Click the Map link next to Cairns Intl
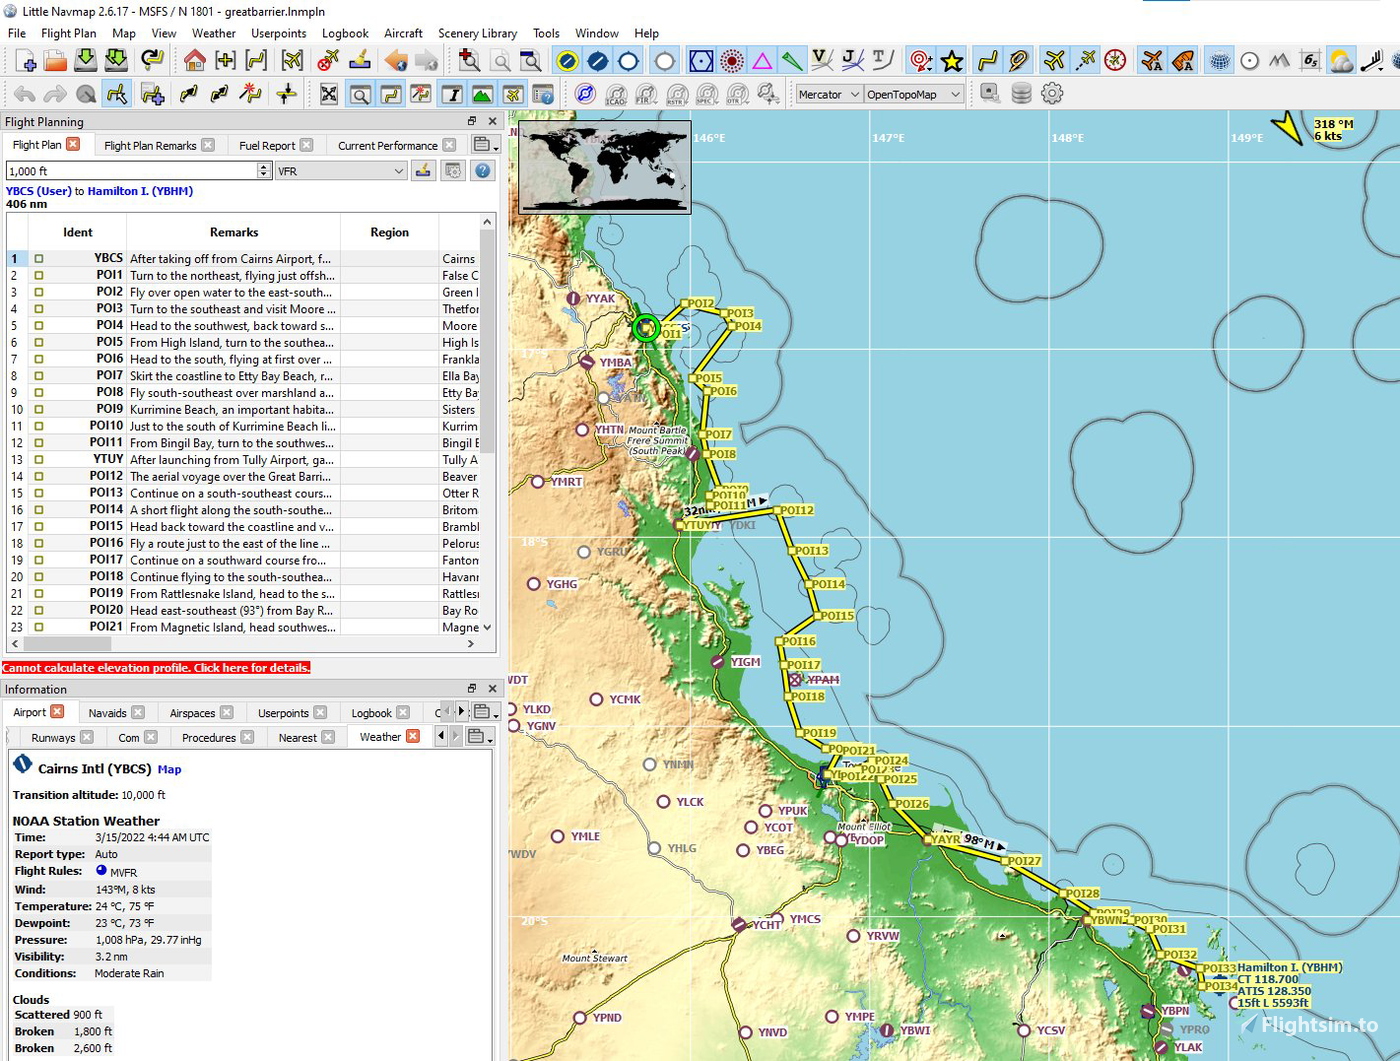Viewport: 1400px width, 1061px height. 169,770
